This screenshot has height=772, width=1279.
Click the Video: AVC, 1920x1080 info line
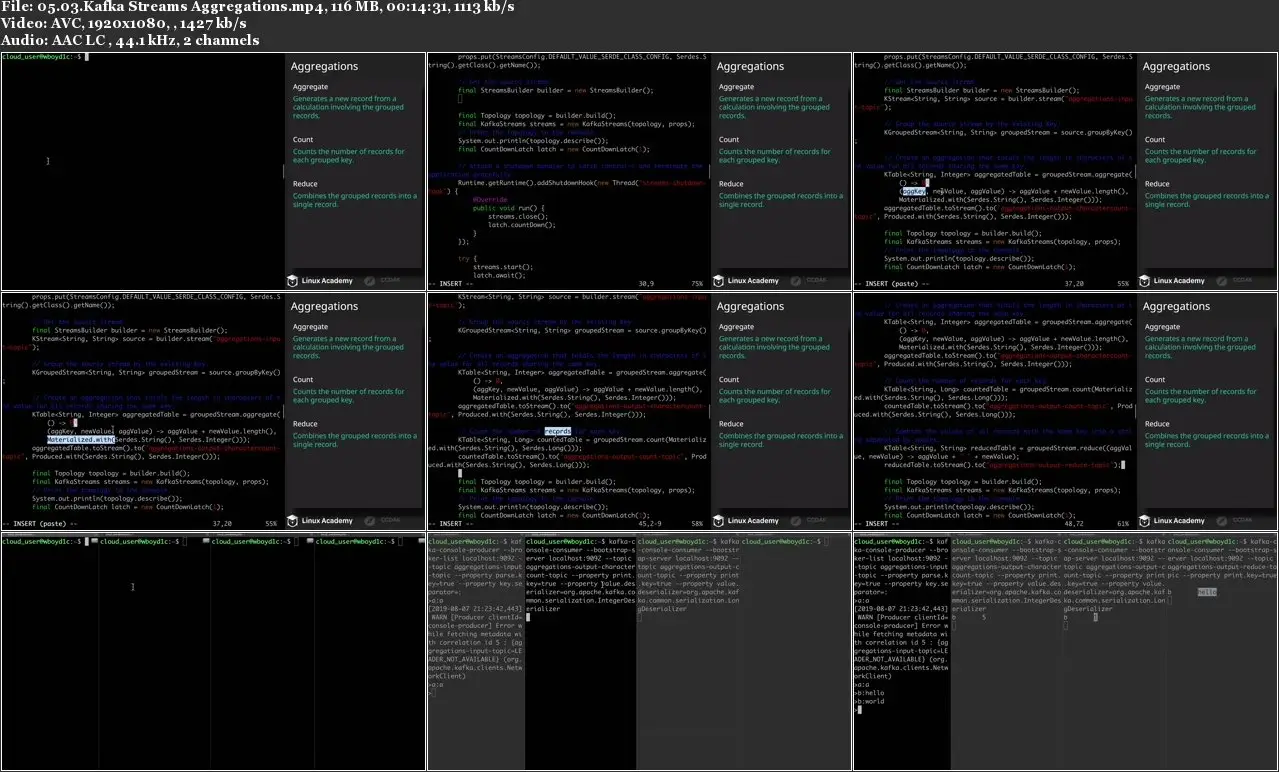[x=124, y=23]
